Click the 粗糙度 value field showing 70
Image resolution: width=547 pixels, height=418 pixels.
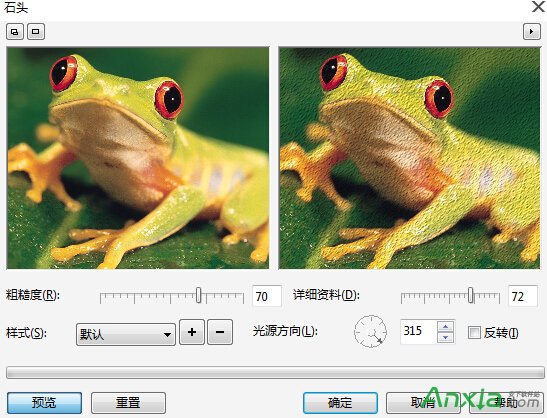(267, 296)
